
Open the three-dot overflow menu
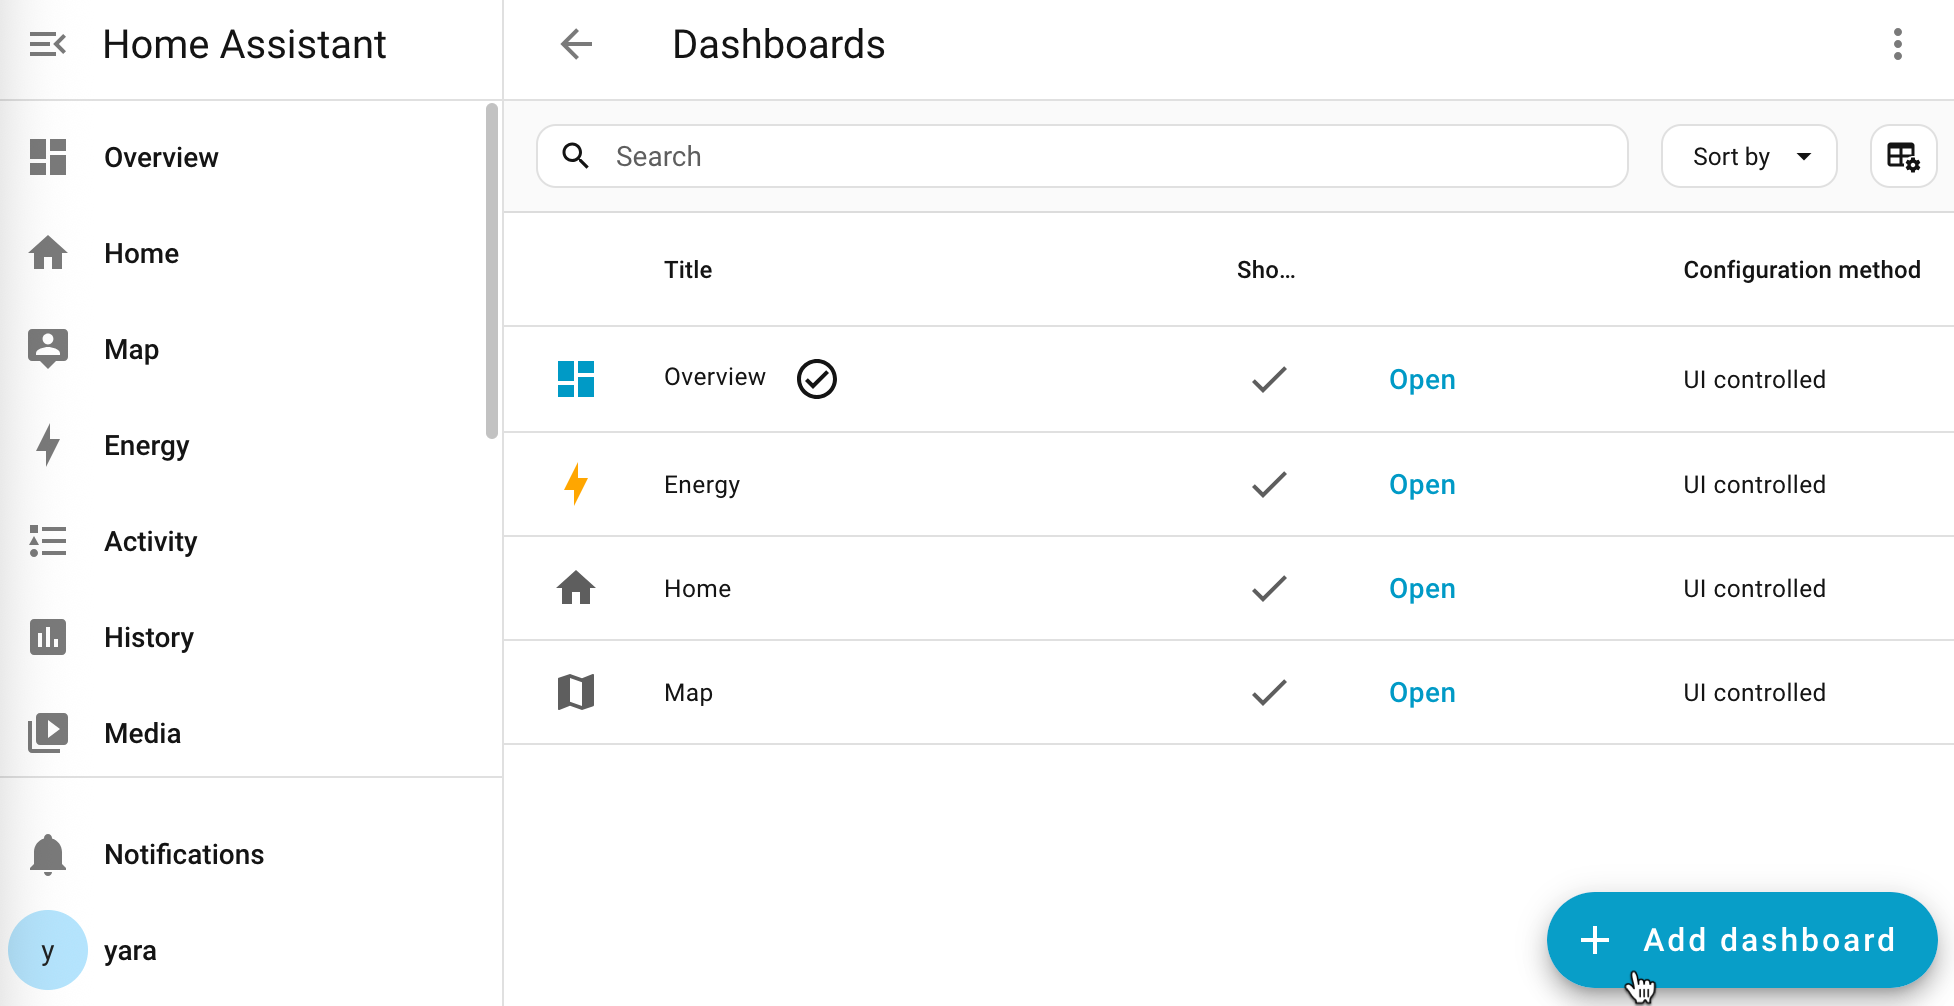[x=1897, y=44]
